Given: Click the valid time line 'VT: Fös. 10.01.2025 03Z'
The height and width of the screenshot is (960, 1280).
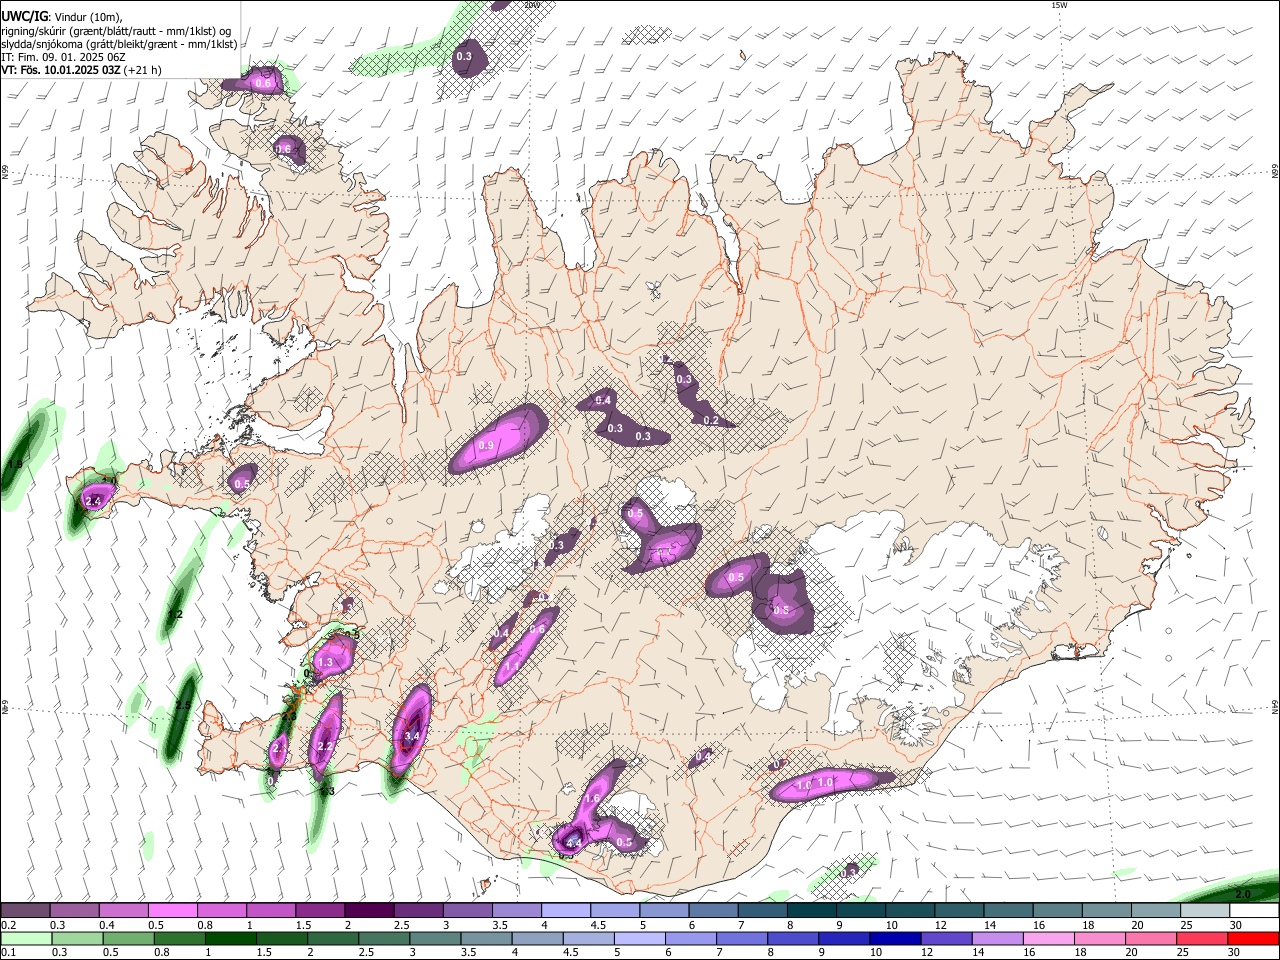Looking at the screenshot, I should coord(62,70).
